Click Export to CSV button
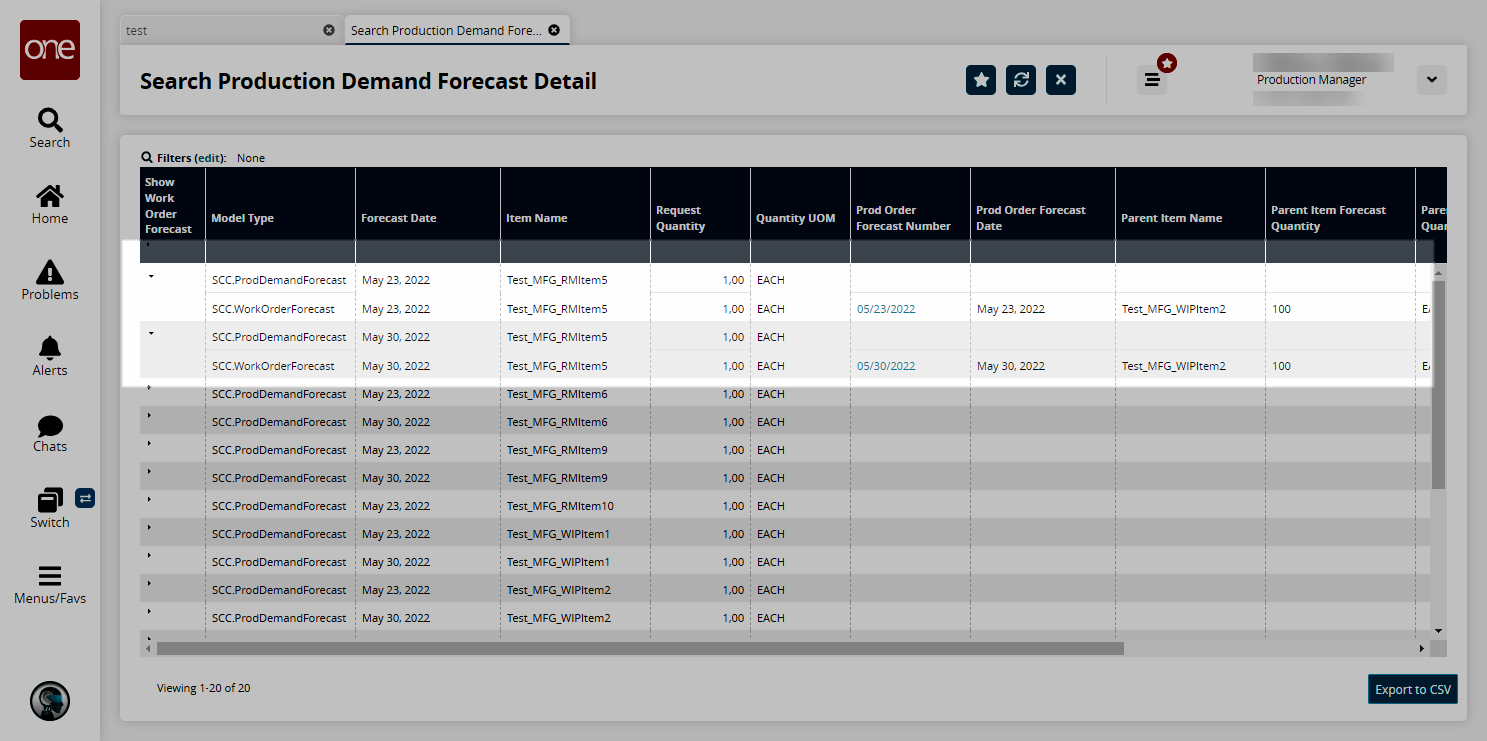Image resolution: width=1487 pixels, height=741 pixels. pyautogui.click(x=1413, y=689)
